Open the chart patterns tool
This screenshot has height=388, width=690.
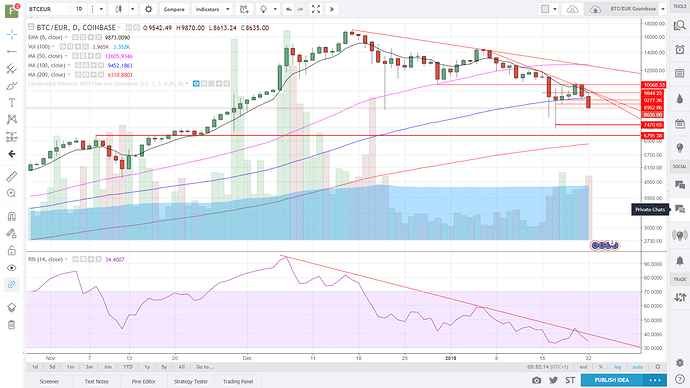click(12, 119)
